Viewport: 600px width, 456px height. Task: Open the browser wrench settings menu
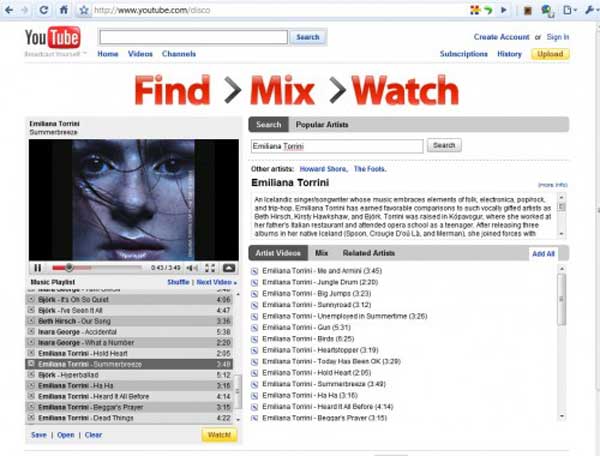590,10
